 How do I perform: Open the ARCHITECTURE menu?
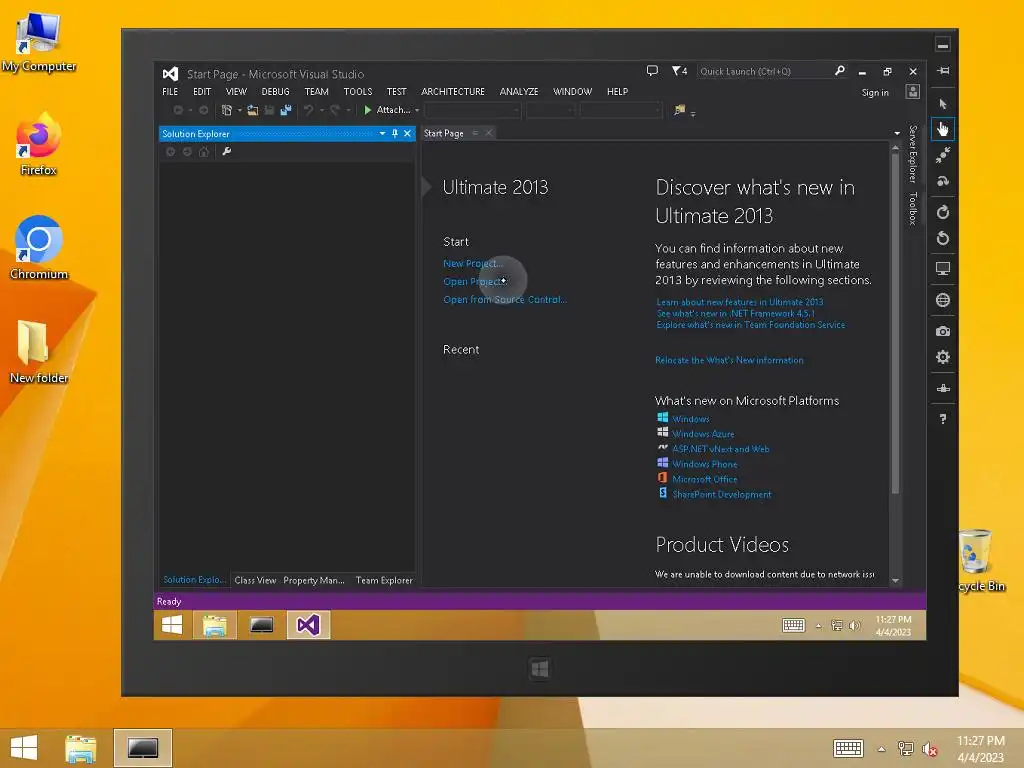click(453, 91)
